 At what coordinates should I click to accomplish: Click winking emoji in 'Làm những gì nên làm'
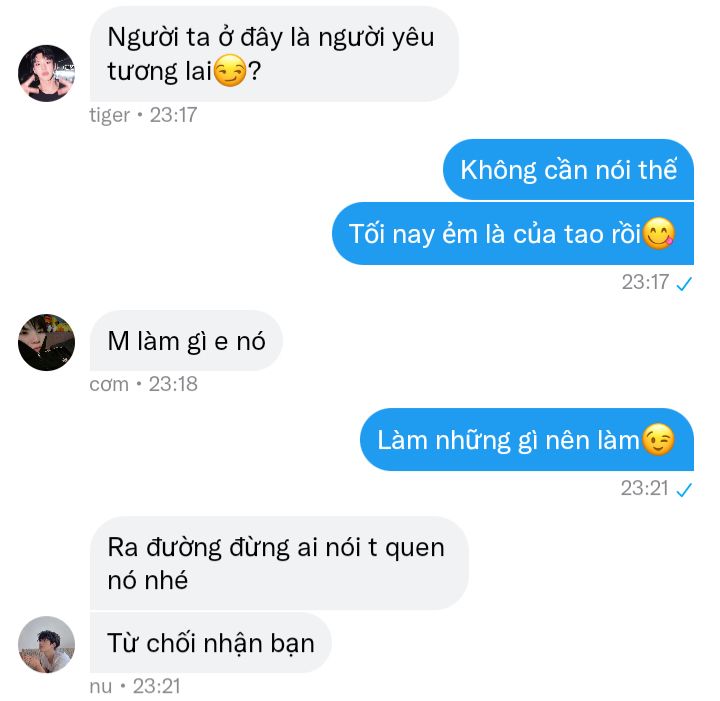coord(659,440)
